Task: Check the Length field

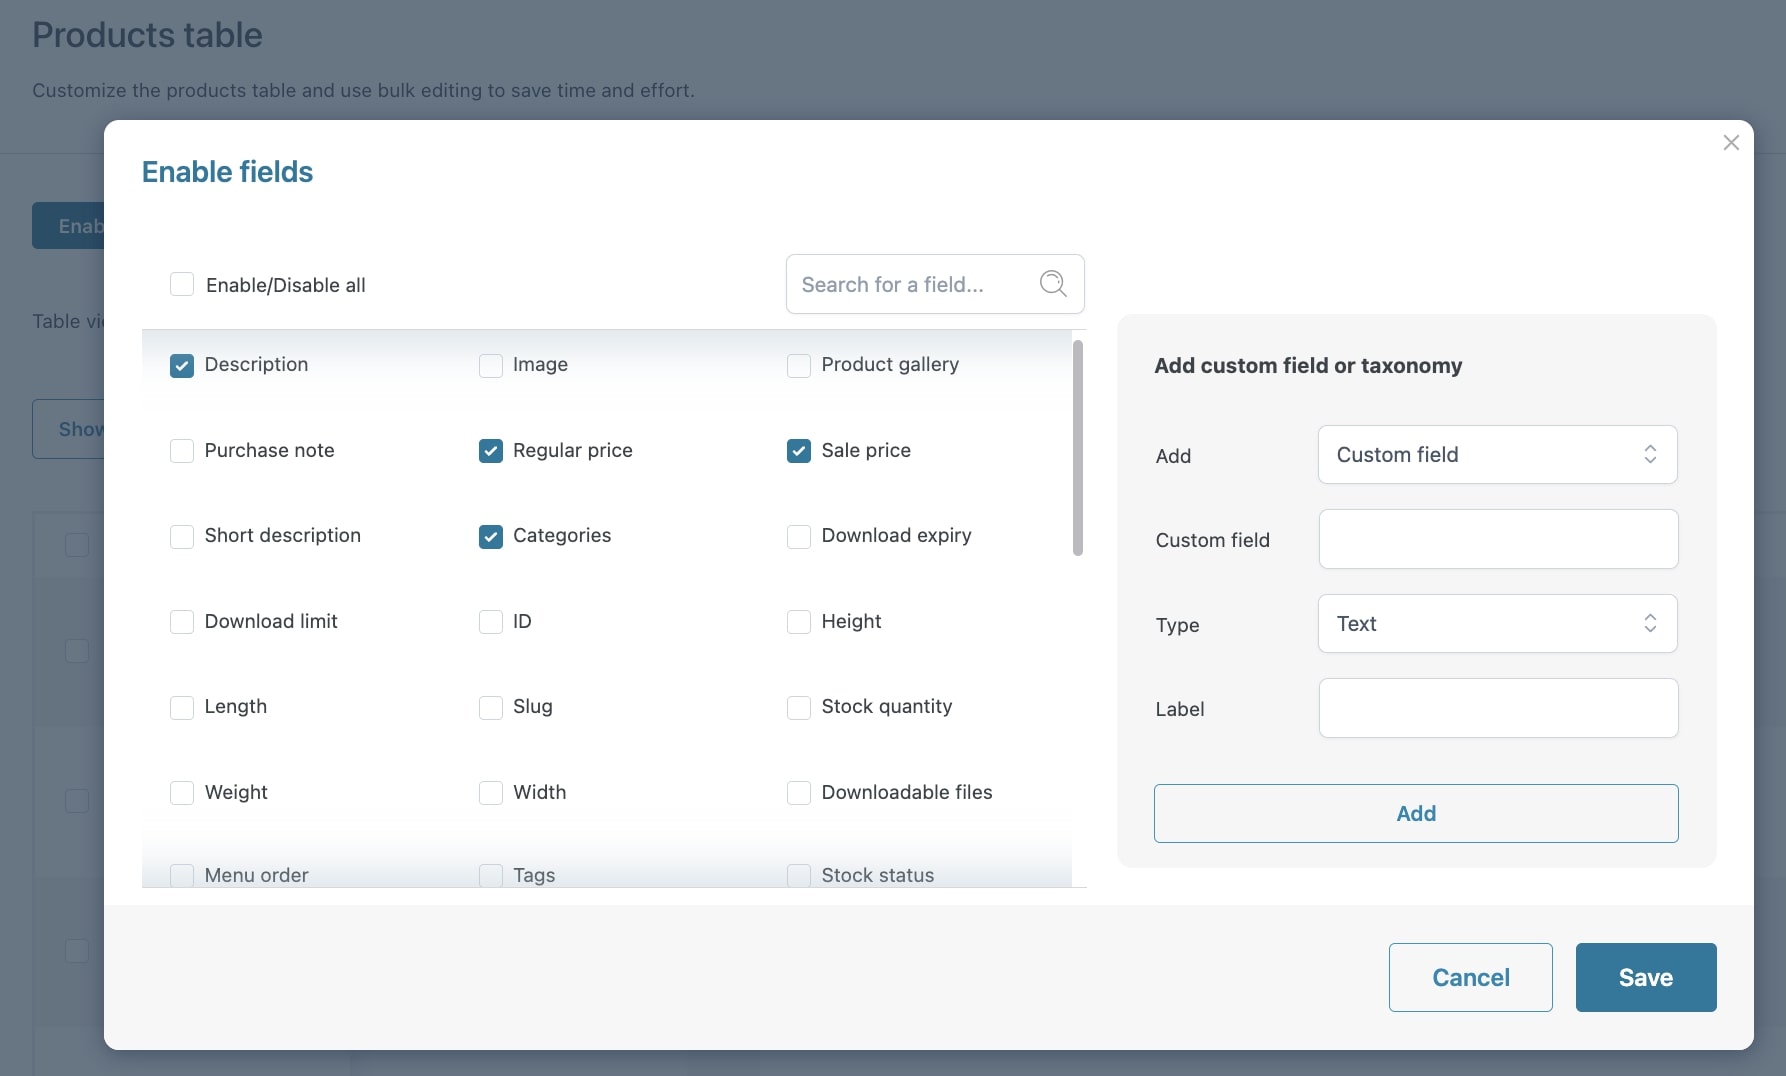Action: coord(182,708)
